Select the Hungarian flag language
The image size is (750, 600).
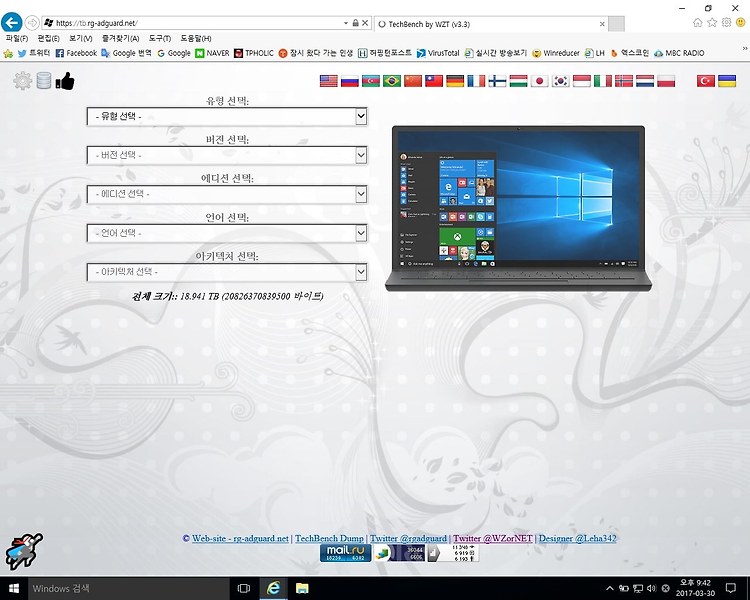point(518,81)
